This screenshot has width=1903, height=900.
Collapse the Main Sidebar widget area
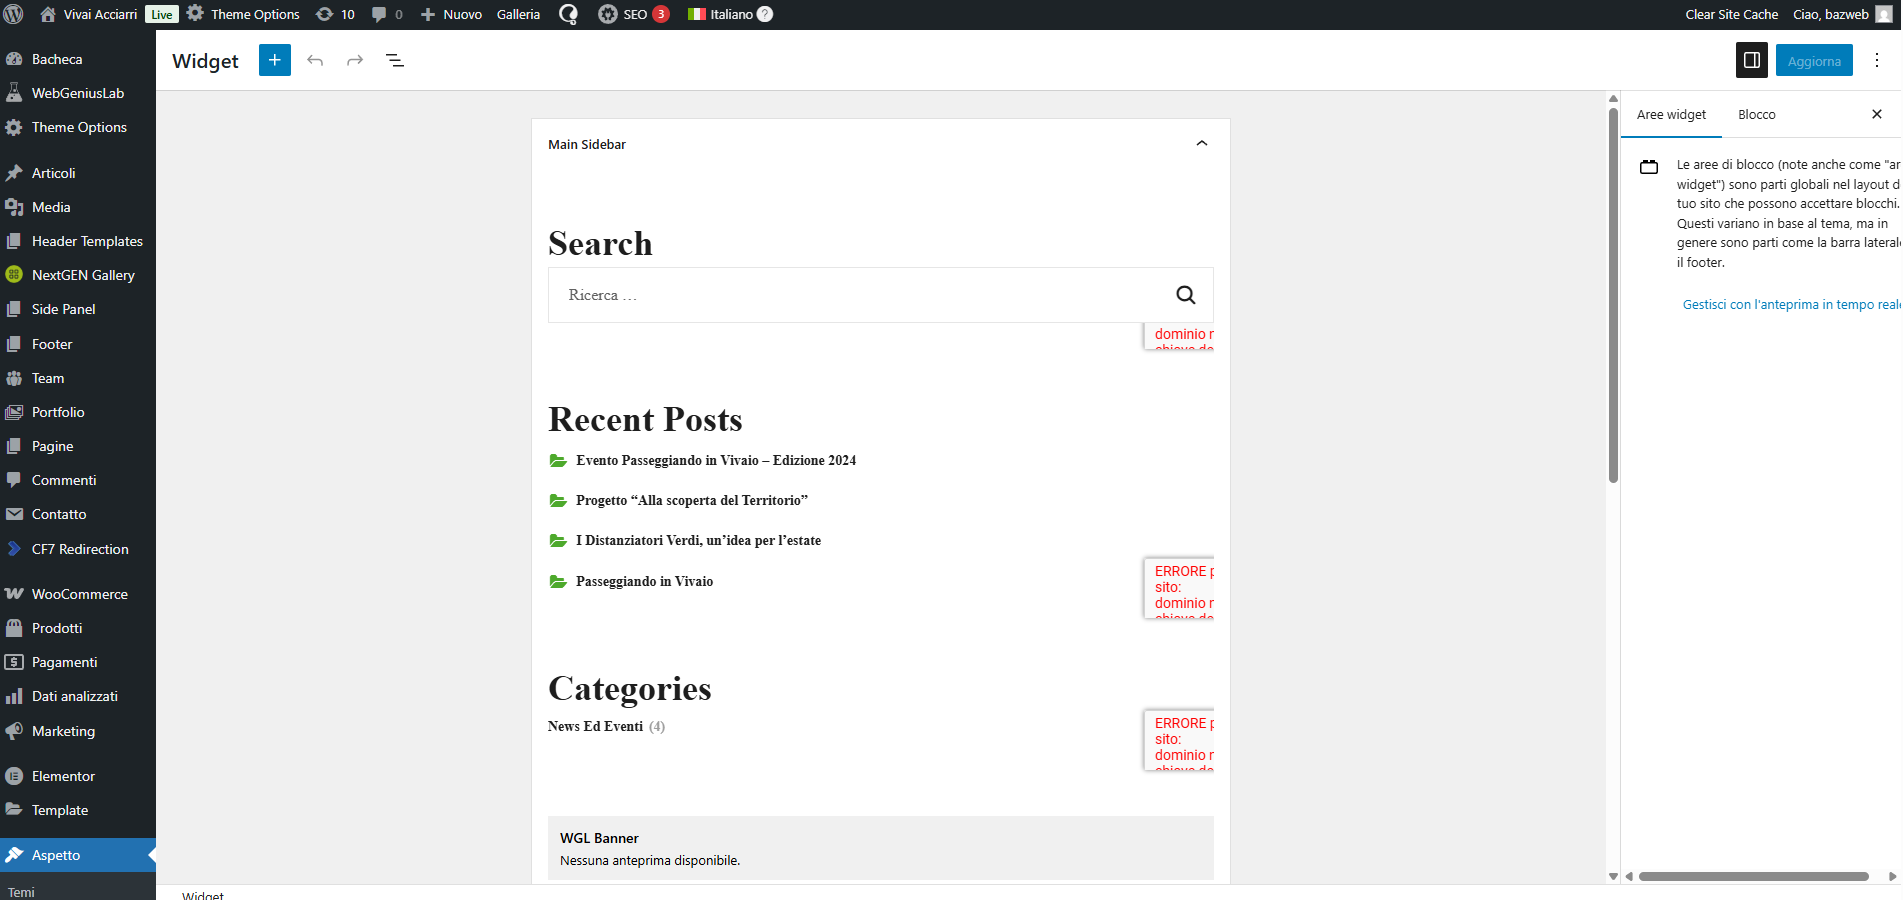click(x=1201, y=144)
